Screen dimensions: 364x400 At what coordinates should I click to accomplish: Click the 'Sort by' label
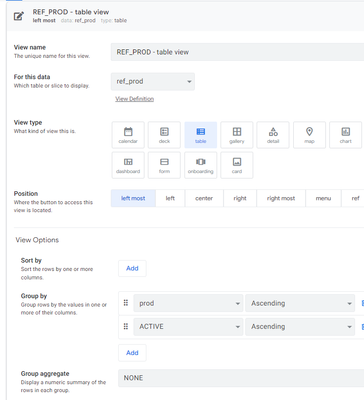pos(31,260)
